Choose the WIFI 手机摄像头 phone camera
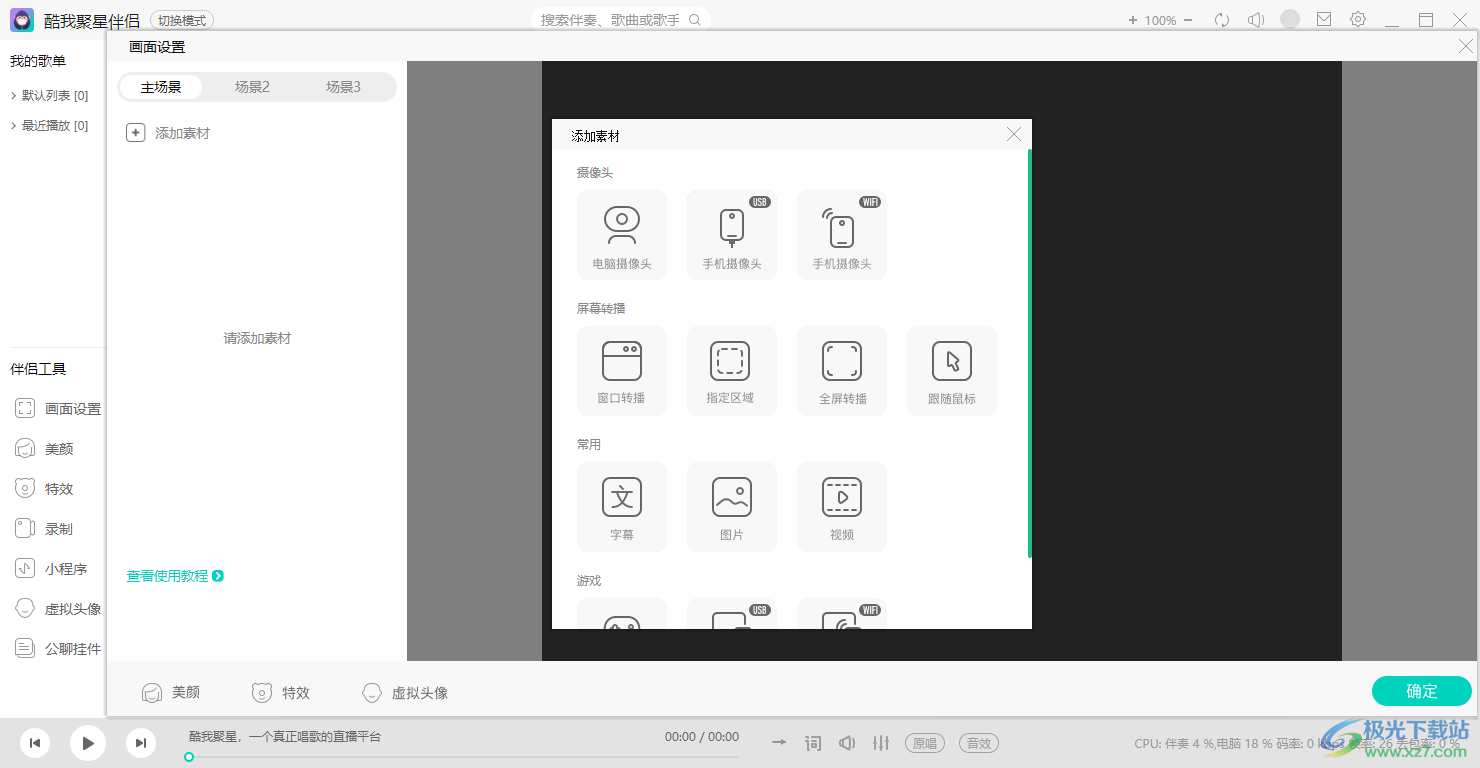The height and width of the screenshot is (768, 1480). coord(842,235)
